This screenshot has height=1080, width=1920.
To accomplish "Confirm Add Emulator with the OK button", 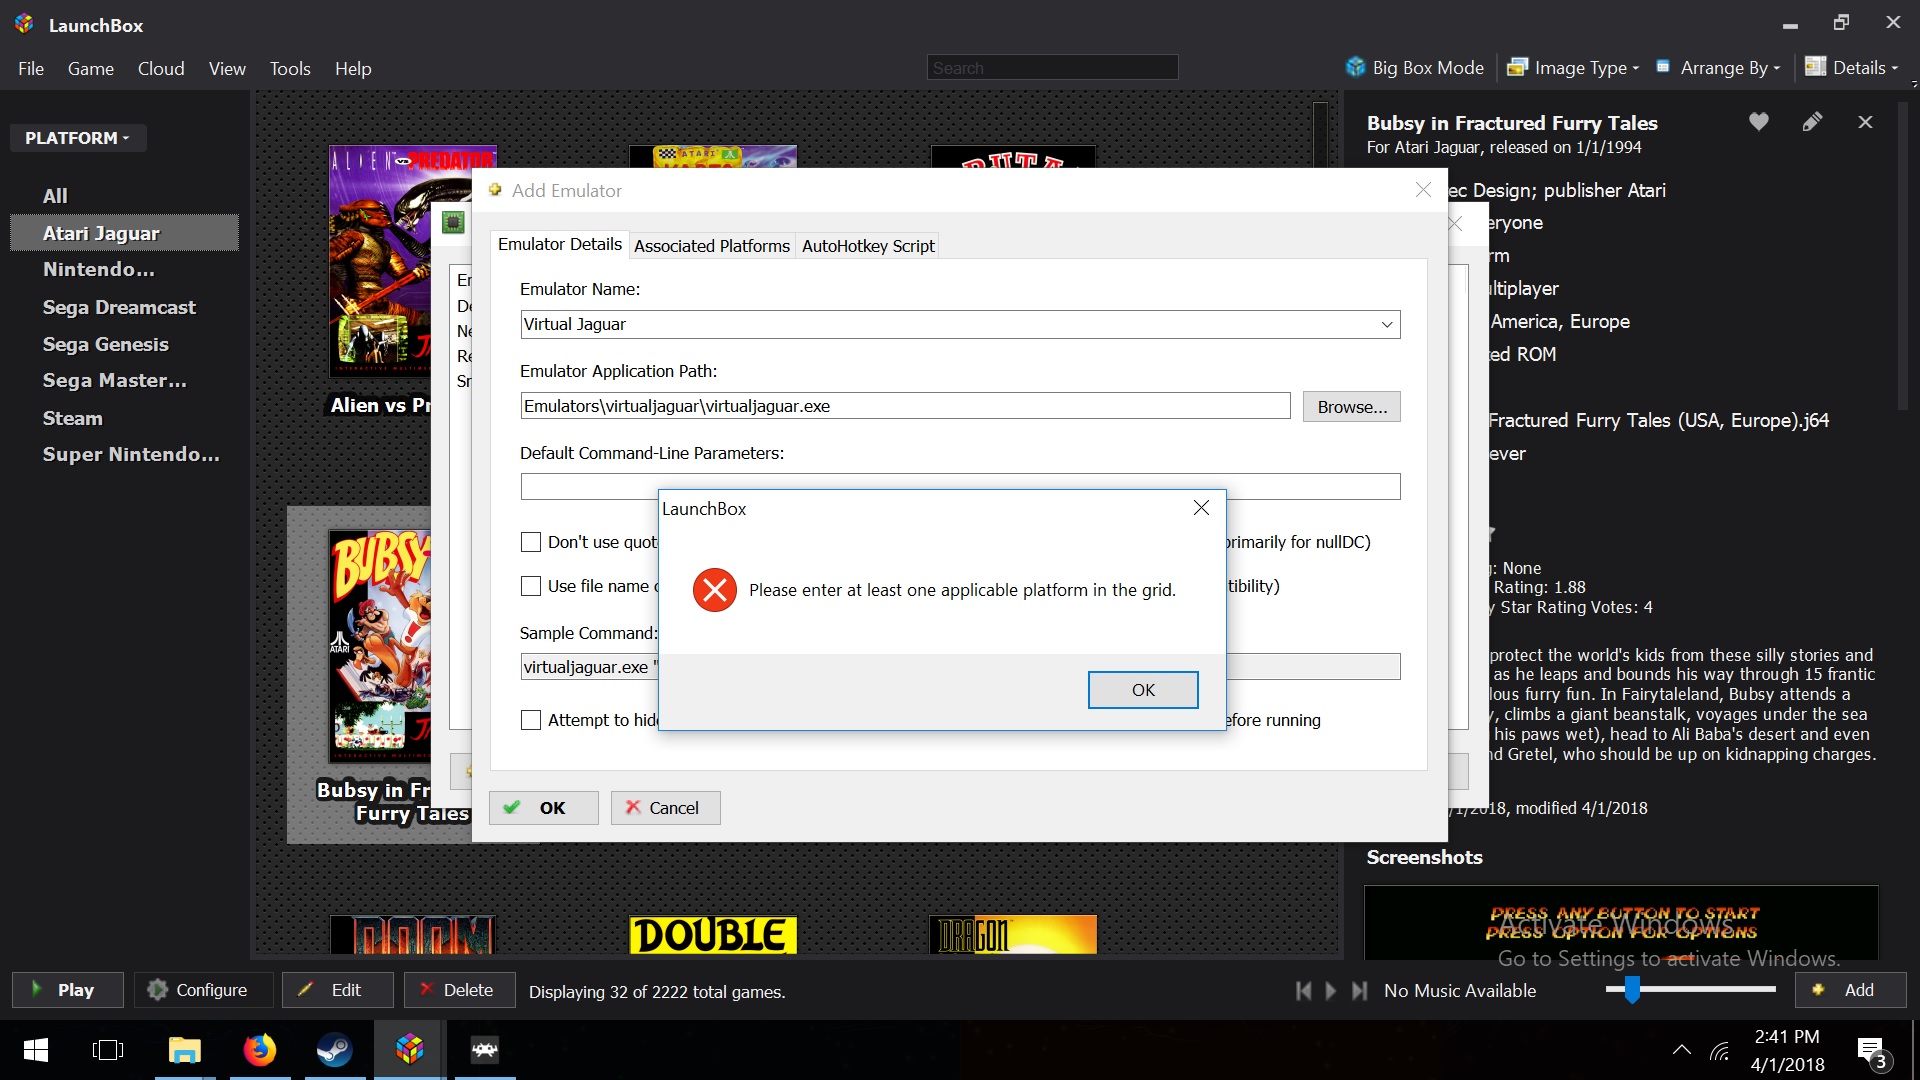I will 543,808.
